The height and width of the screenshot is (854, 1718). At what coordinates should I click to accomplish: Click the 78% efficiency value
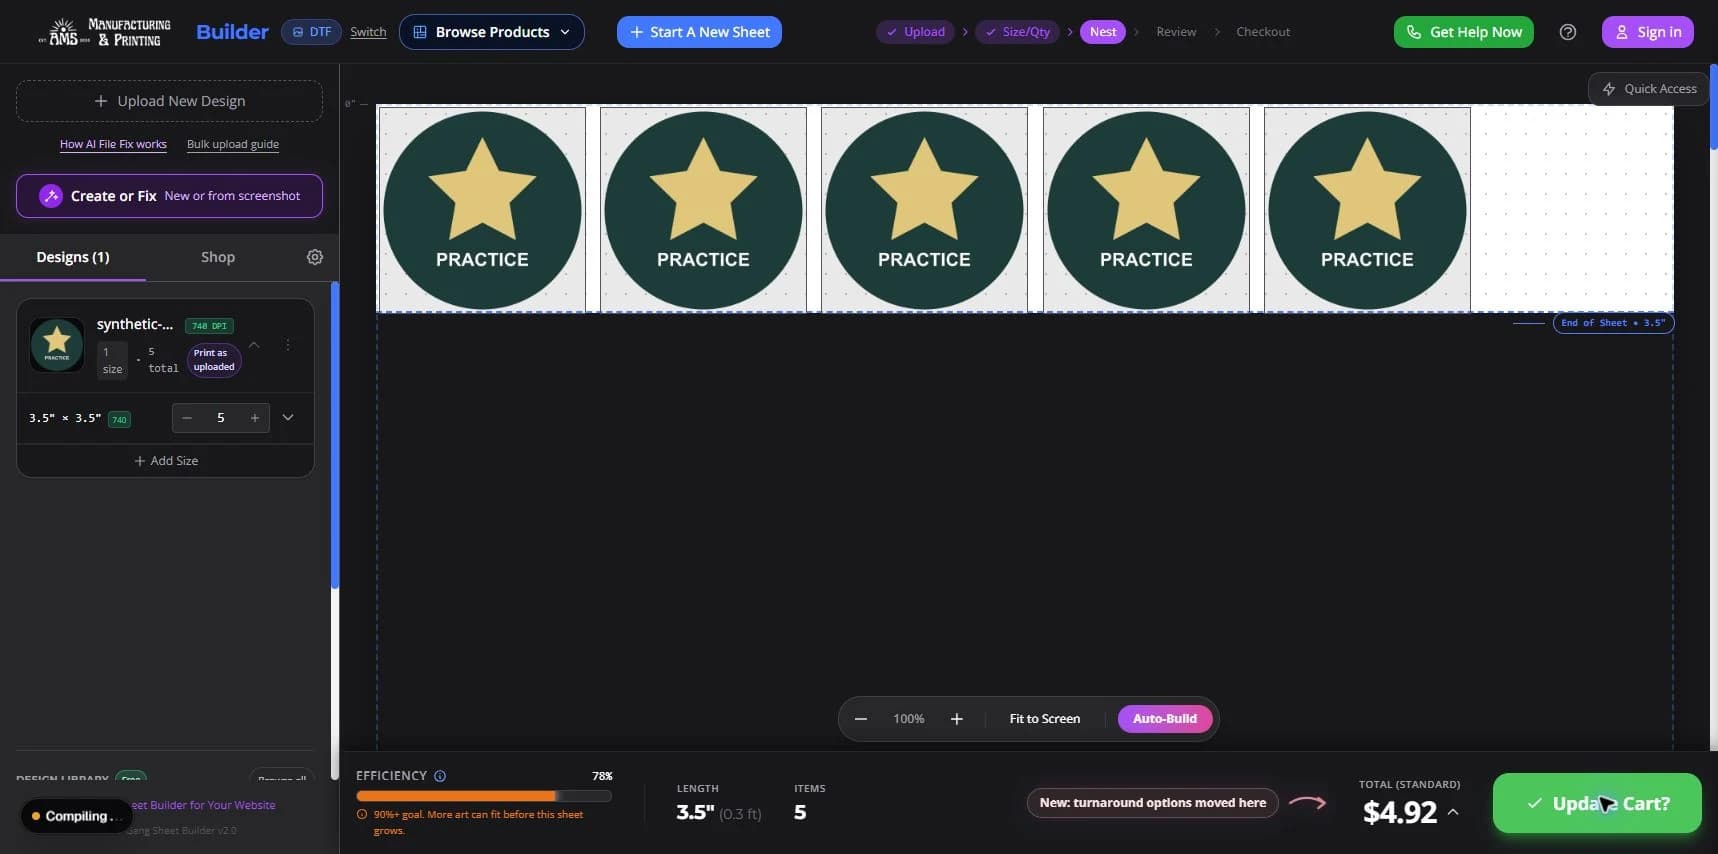(602, 776)
